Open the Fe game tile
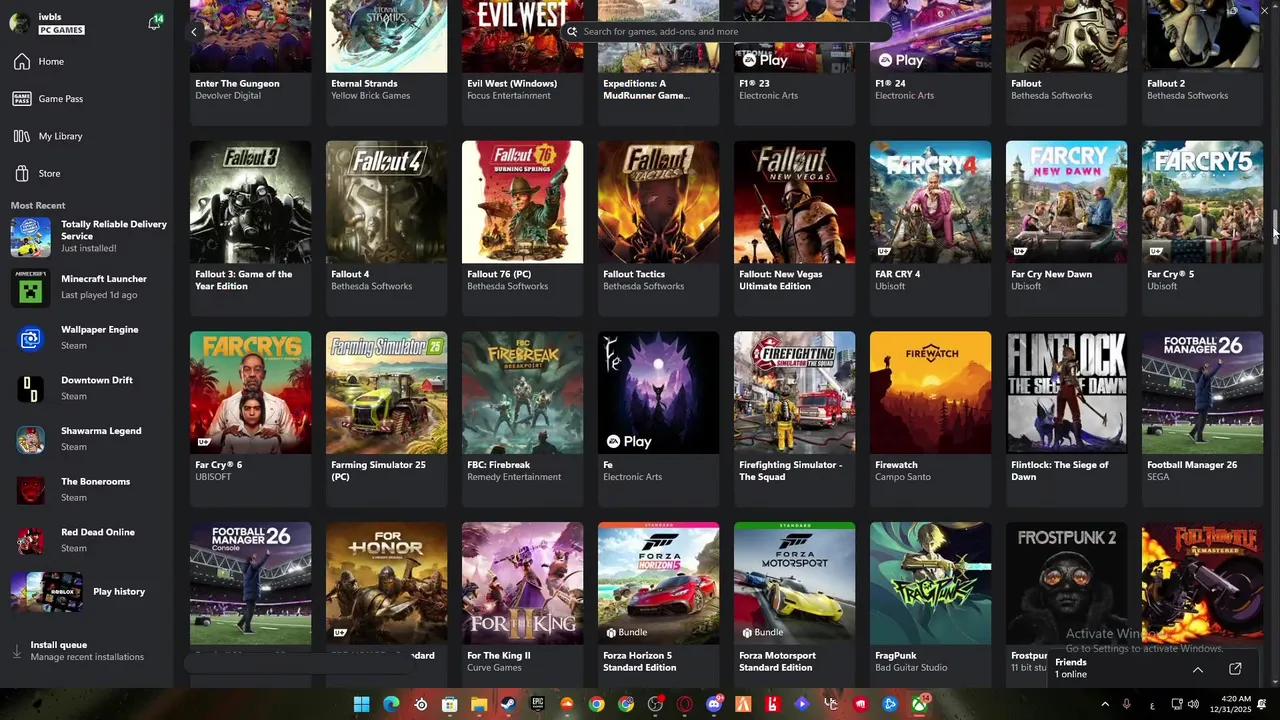This screenshot has height=720, width=1280. click(658, 419)
